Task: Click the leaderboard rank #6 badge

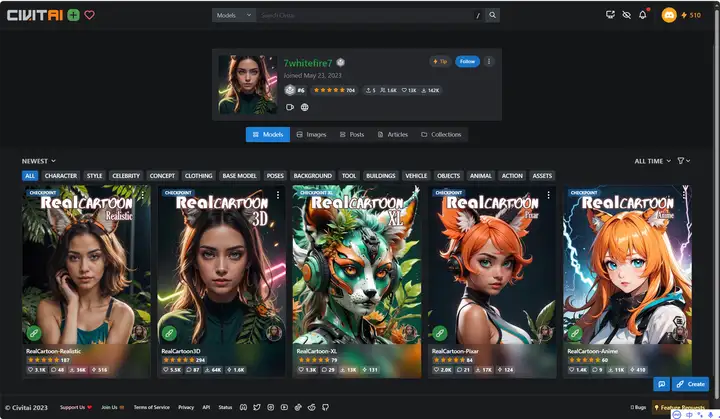Action: pyautogui.click(x=295, y=90)
